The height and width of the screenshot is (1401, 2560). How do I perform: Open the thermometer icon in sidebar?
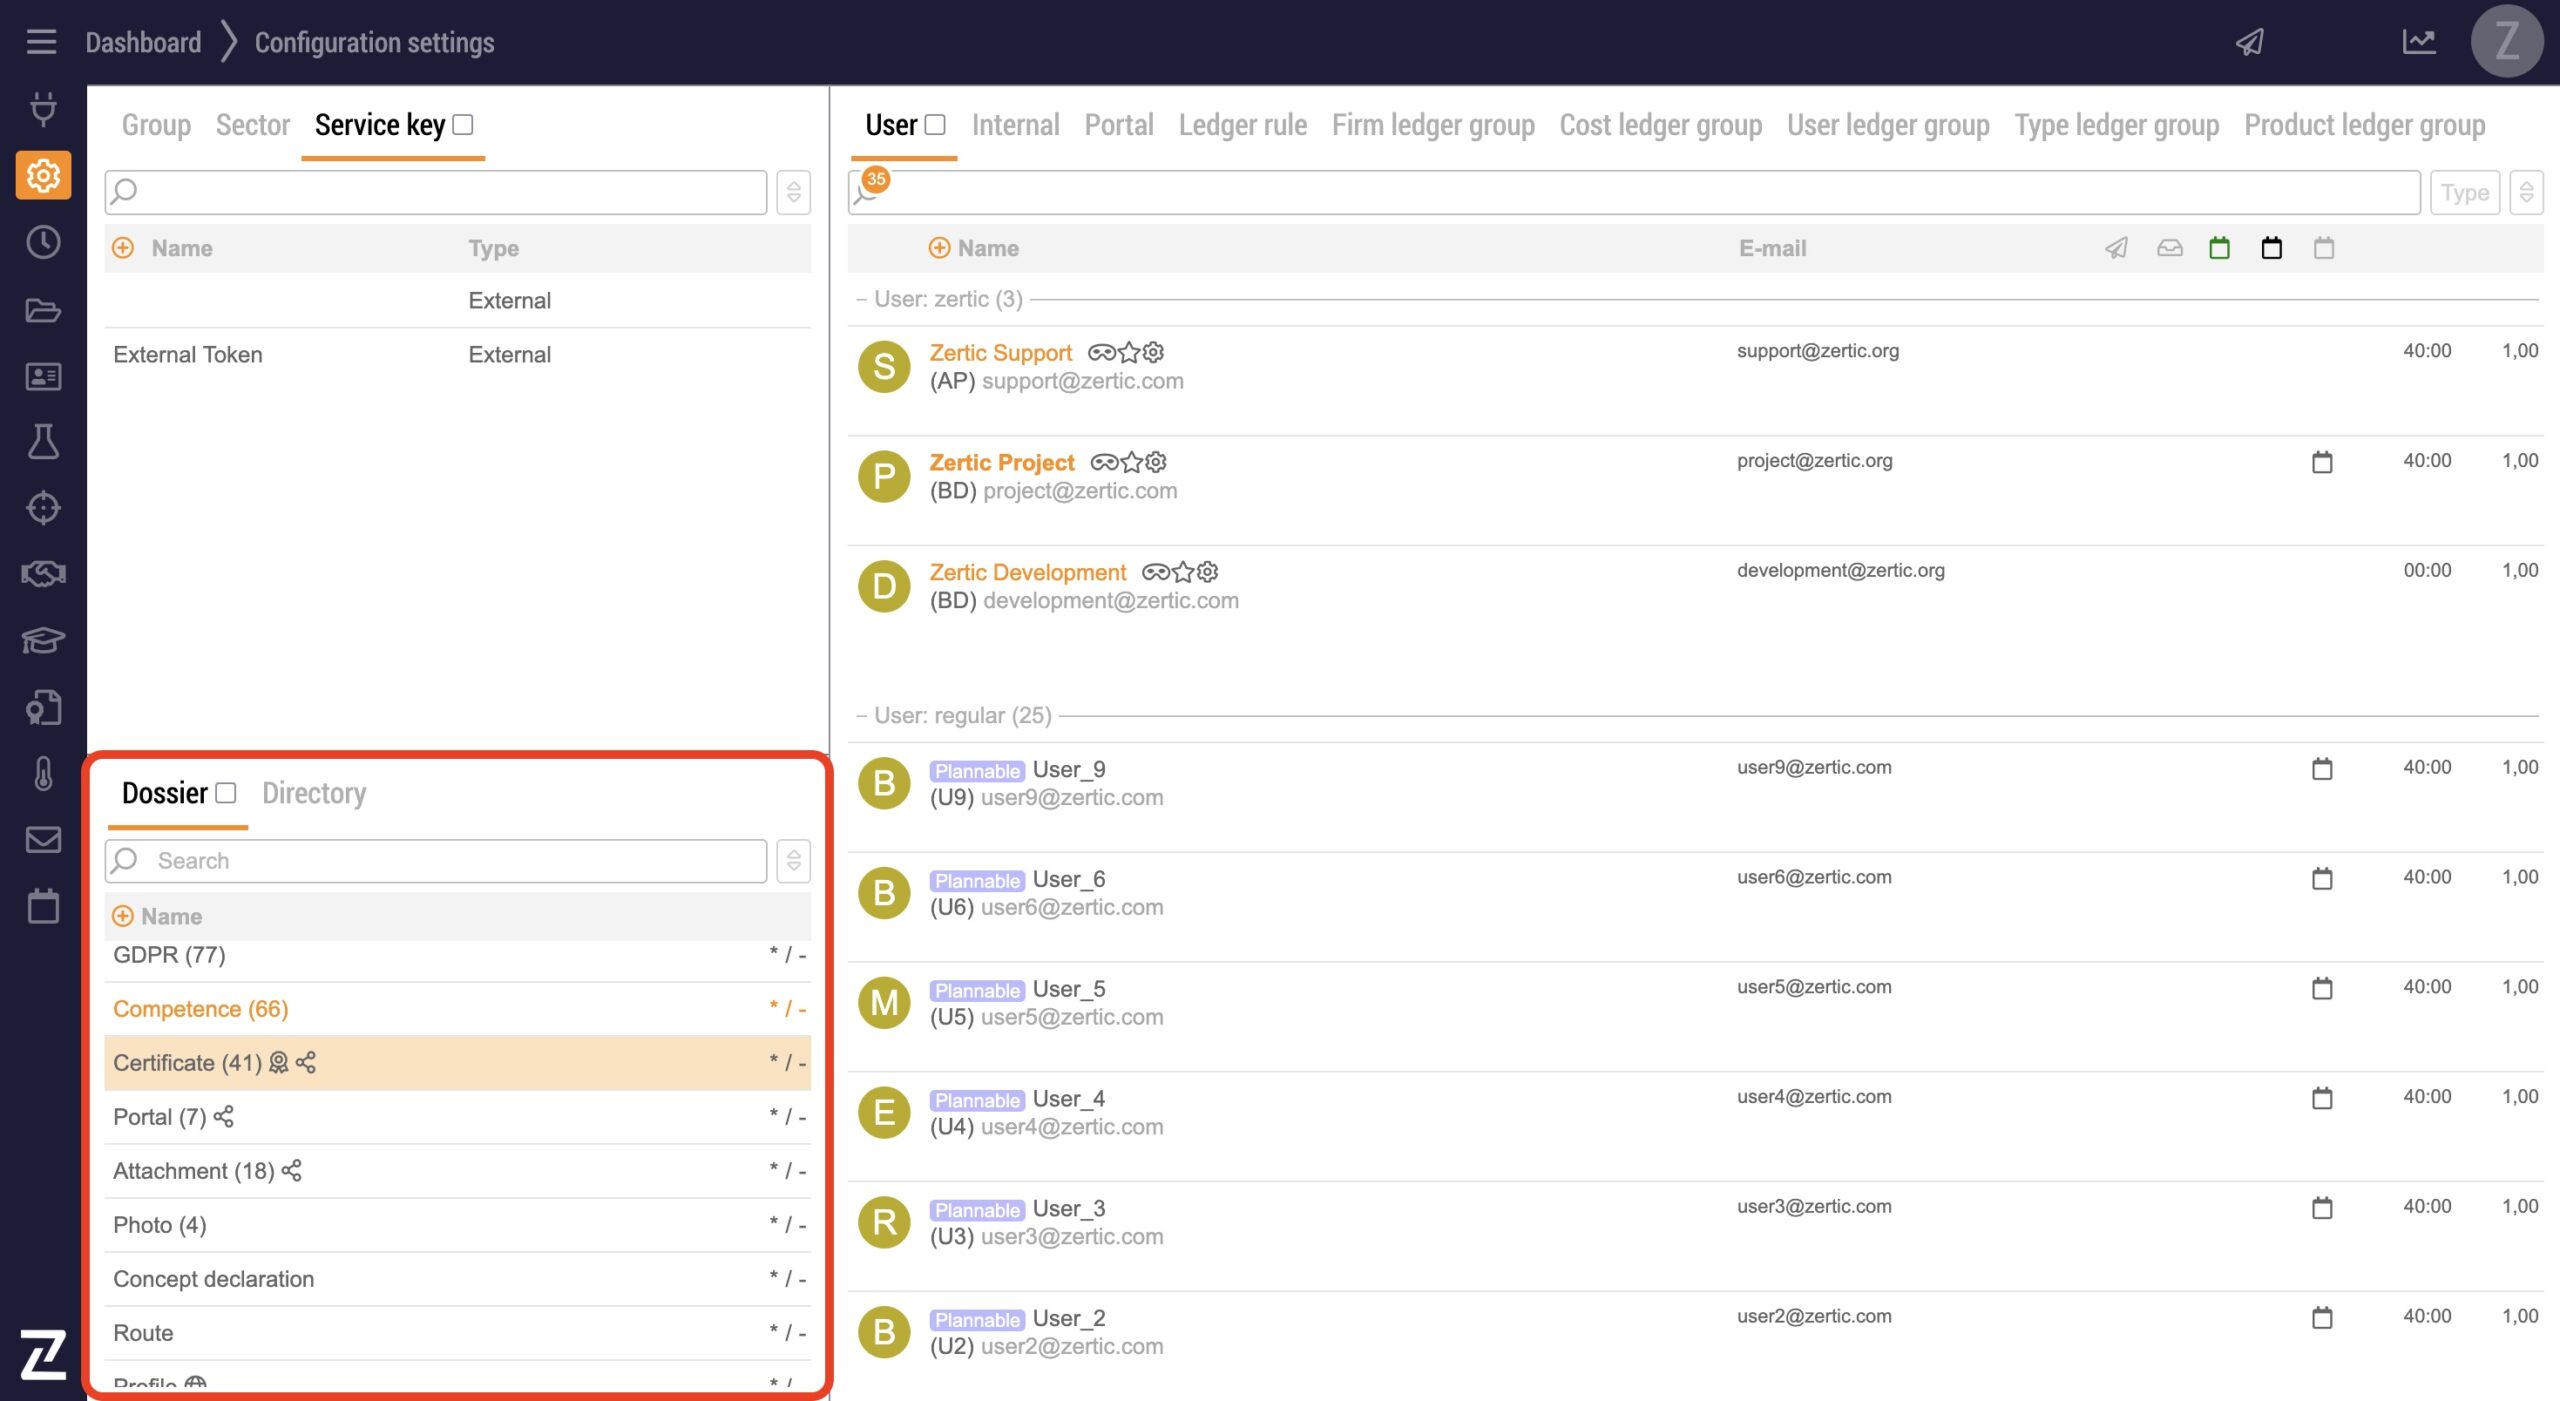(x=43, y=773)
